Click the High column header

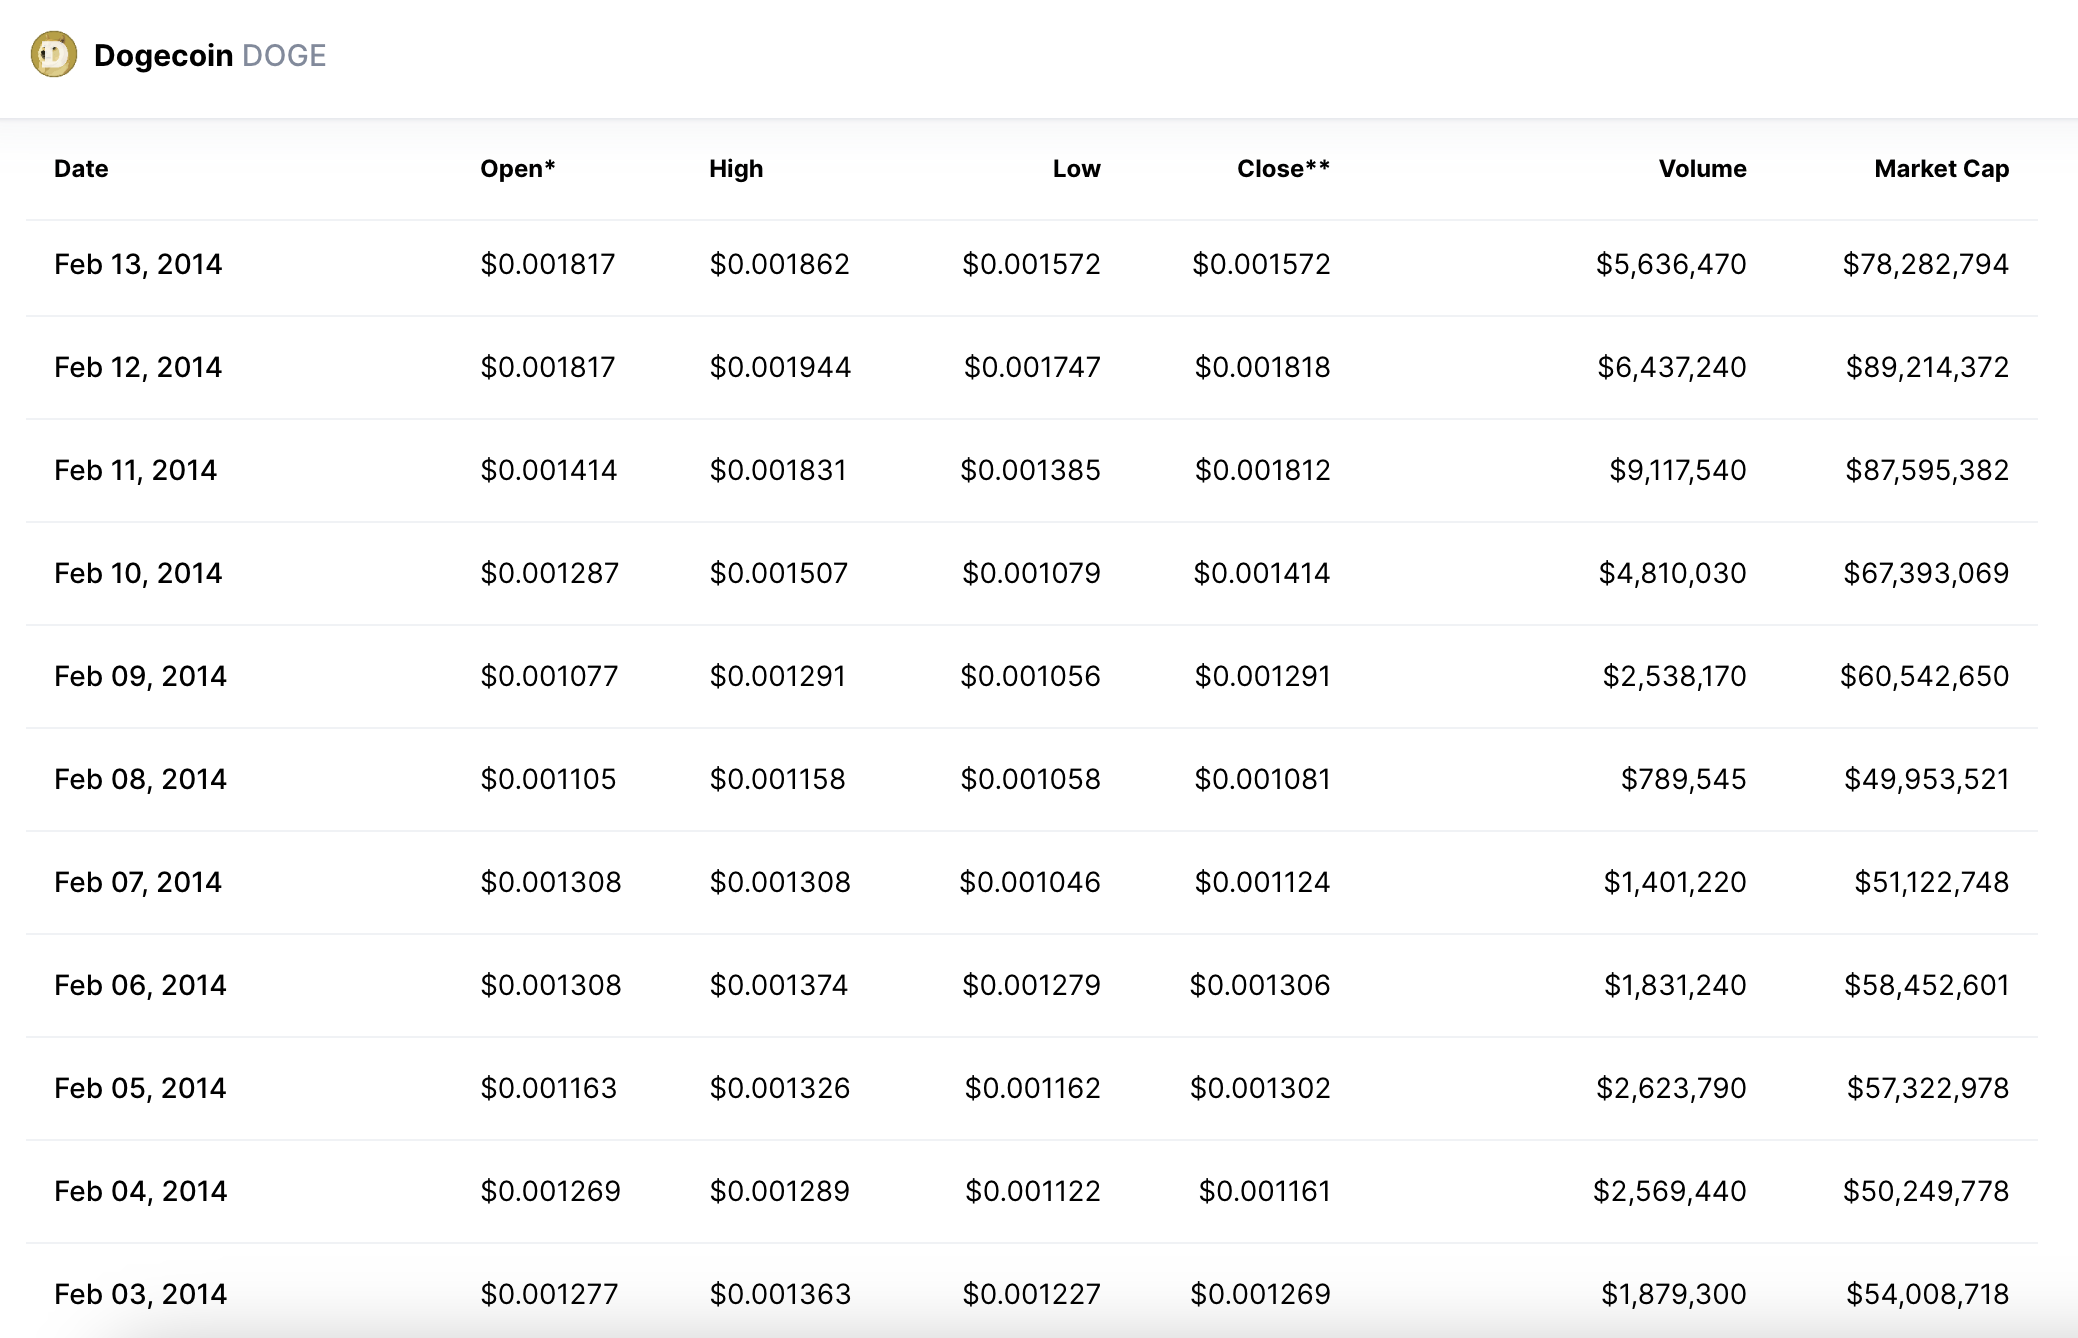pos(736,169)
